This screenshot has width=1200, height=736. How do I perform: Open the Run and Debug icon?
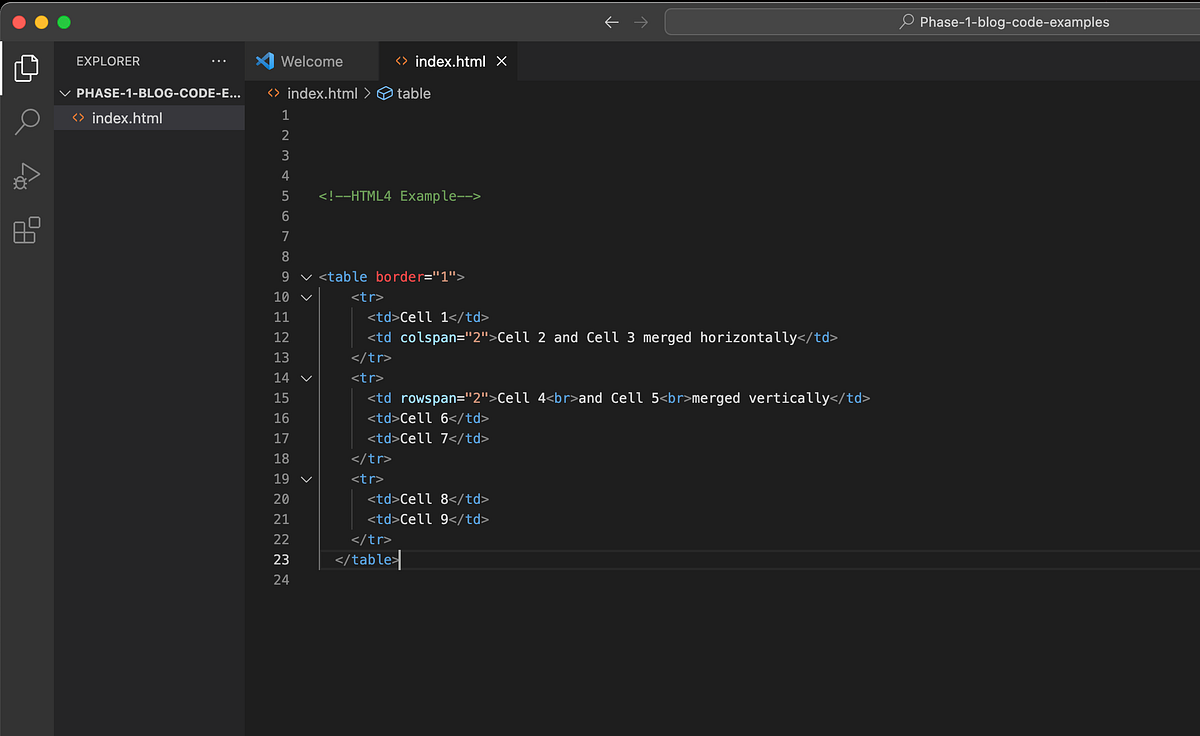click(26, 176)
